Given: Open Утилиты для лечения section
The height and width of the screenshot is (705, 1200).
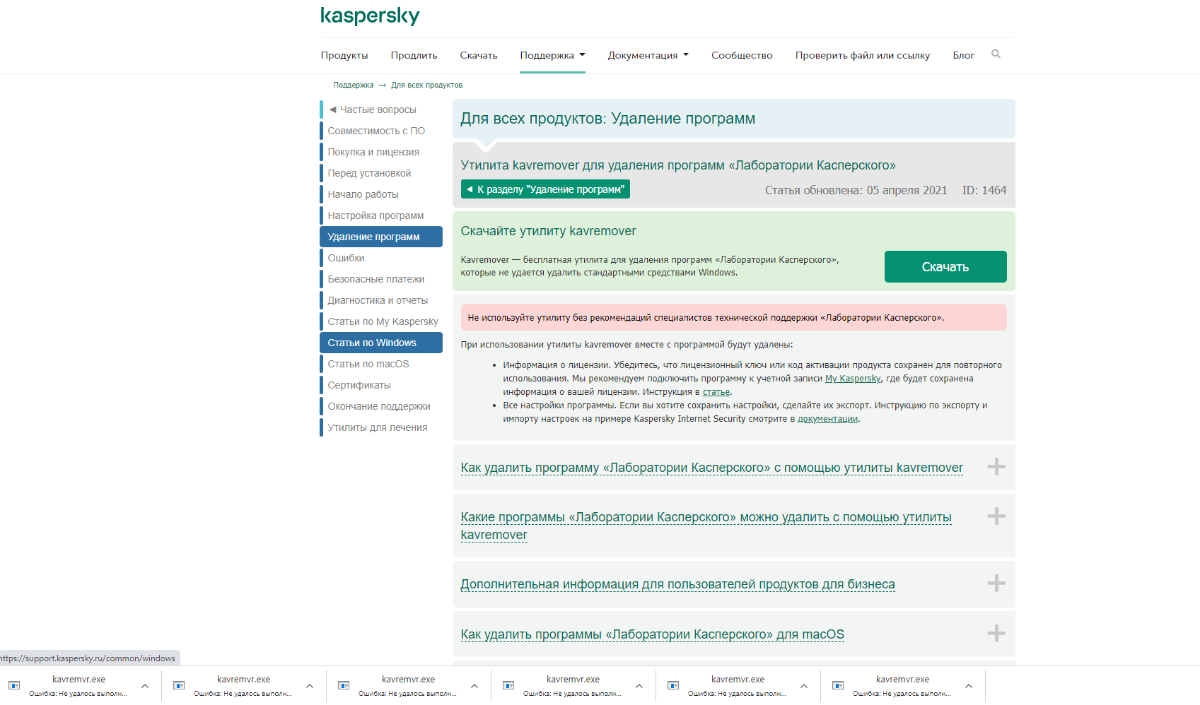Looking at the screenshot, I should [x=377, y=427].
